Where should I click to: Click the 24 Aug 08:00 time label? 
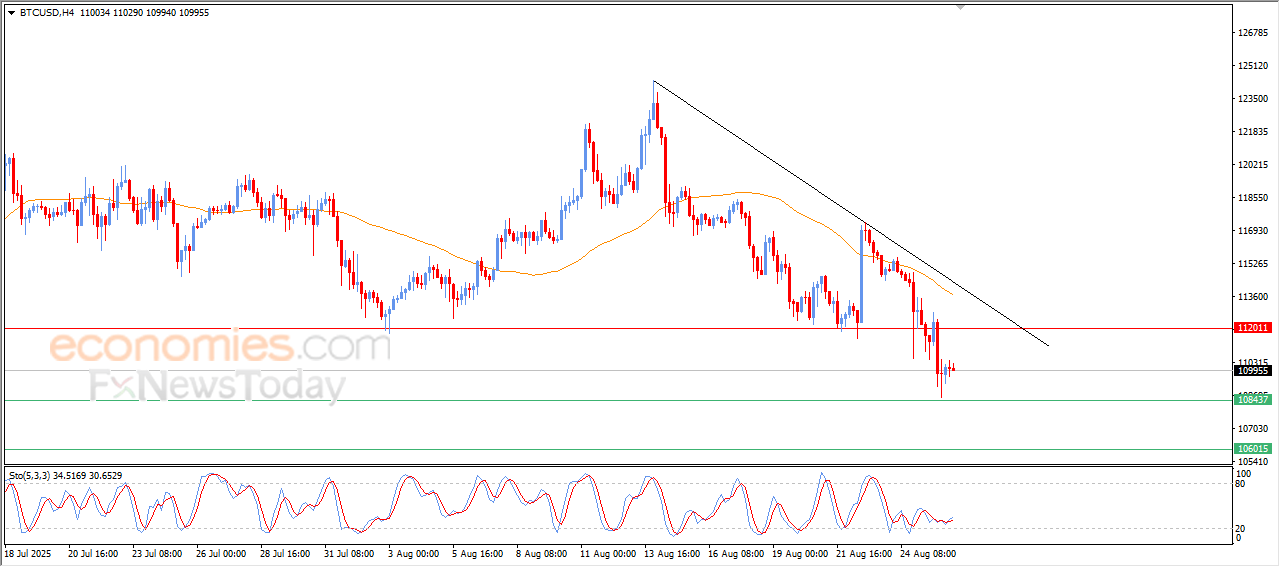[927, 553]
